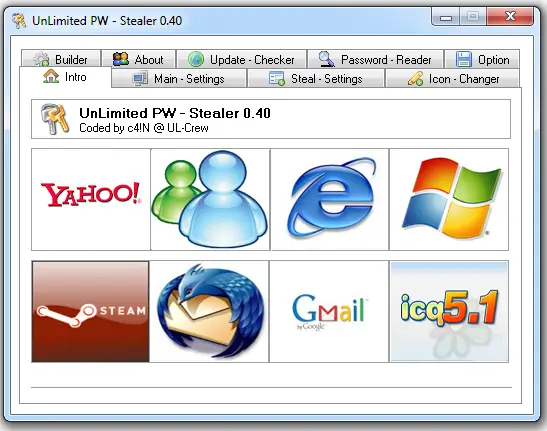Click the Gmail by Google logo
The image size is (547, 431).
click(329, 312)
